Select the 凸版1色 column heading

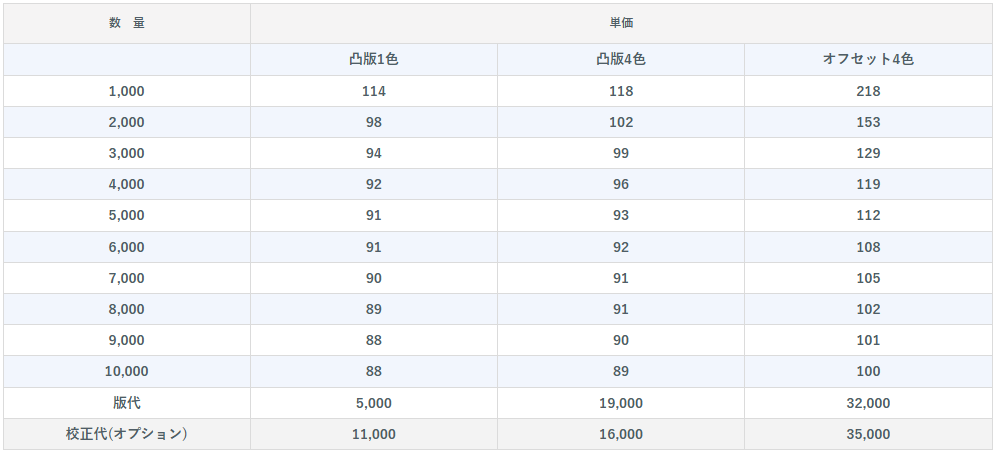point(374,60)
